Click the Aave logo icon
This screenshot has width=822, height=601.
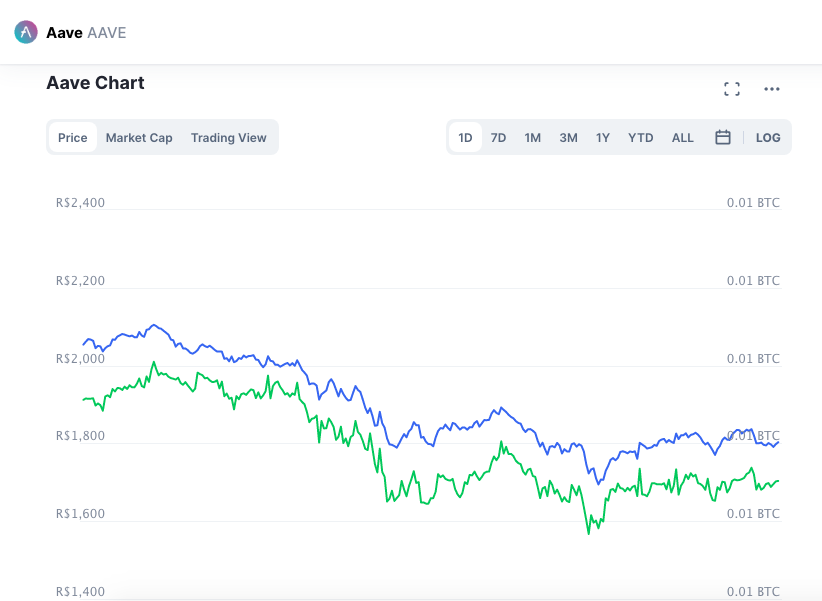[26, 33]
